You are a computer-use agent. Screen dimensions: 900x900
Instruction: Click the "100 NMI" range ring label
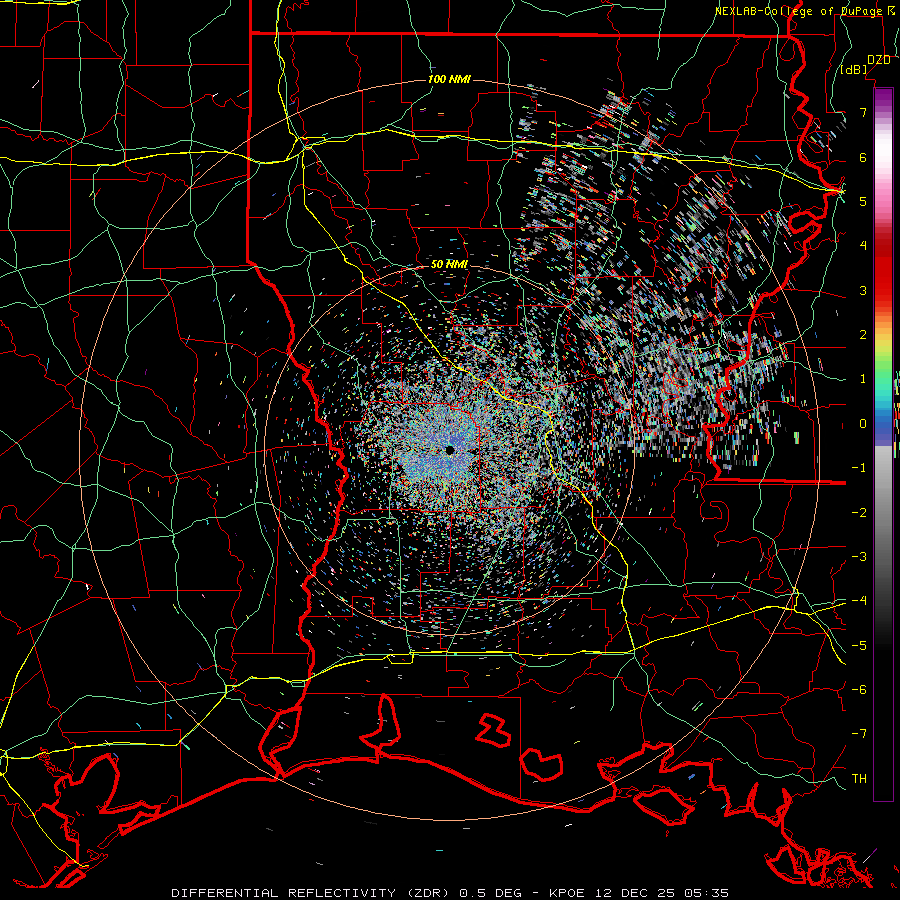pyautogui.click(x=449, y=79)
